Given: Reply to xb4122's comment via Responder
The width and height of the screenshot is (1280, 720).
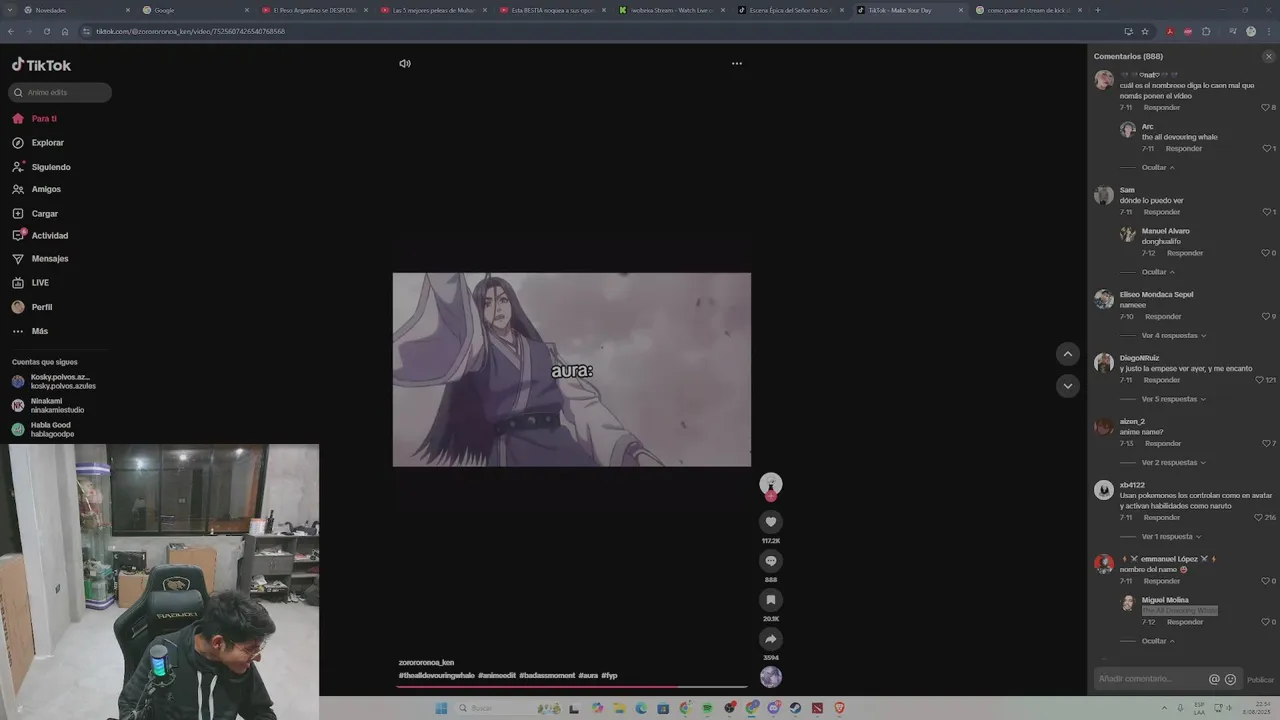Looking at the screenshot, I should (1162, 517).
